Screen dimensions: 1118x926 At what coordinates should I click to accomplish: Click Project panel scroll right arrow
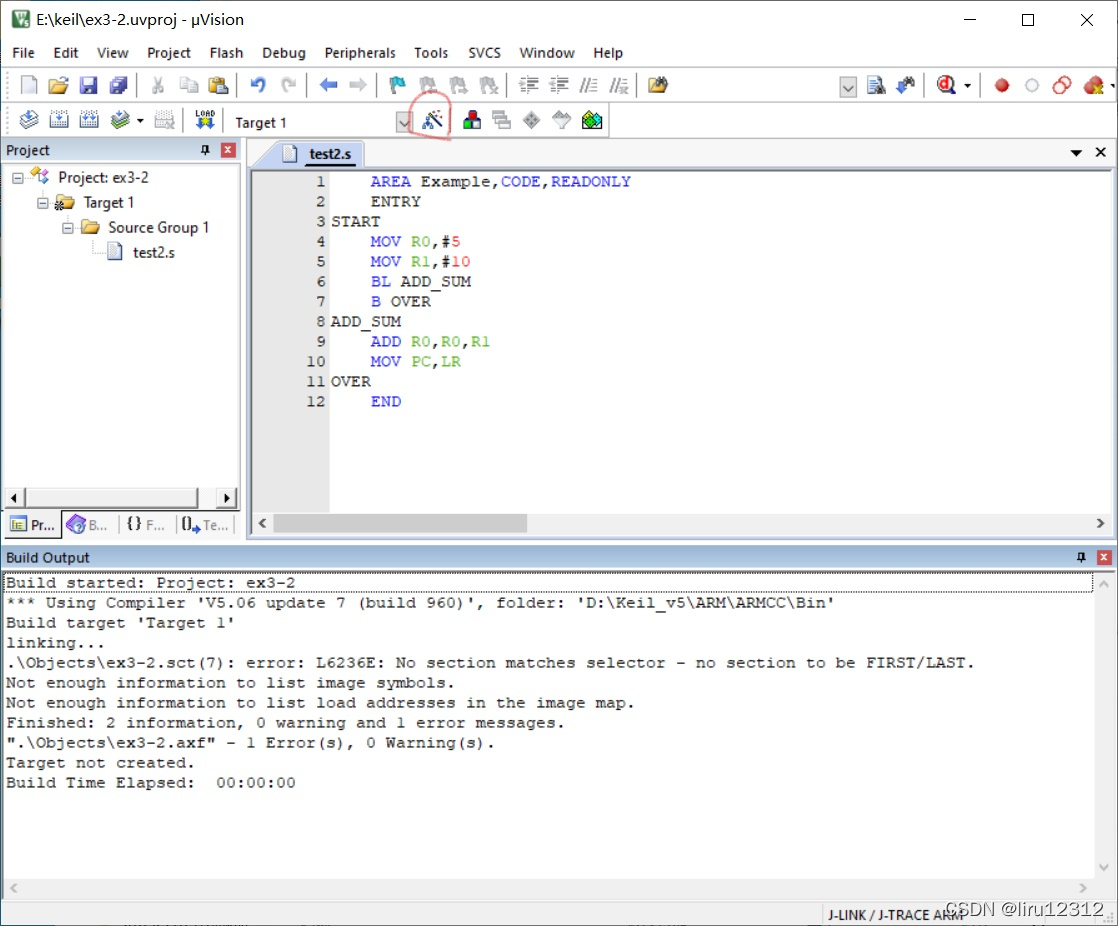(x=227, y=498)
